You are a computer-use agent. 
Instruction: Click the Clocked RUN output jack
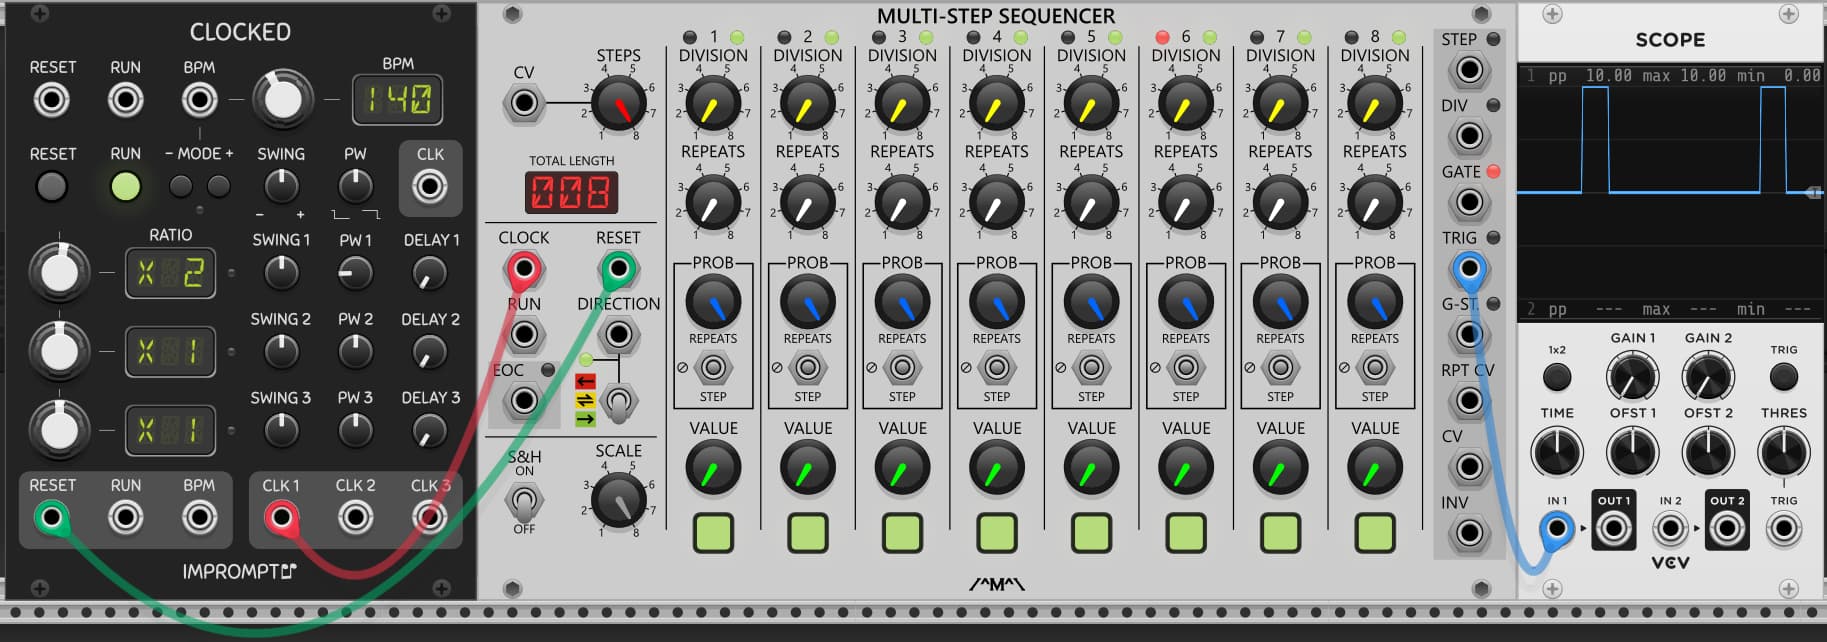[x=125, y=517]
